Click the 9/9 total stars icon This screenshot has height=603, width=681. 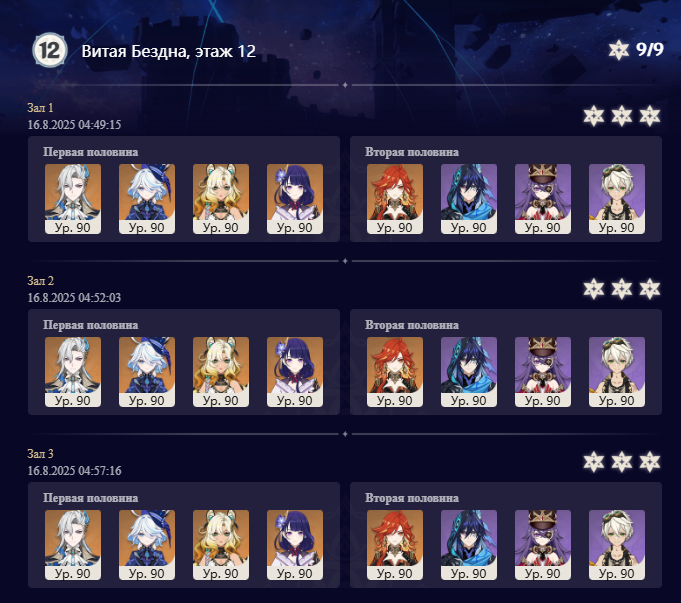tap(618, 50)
